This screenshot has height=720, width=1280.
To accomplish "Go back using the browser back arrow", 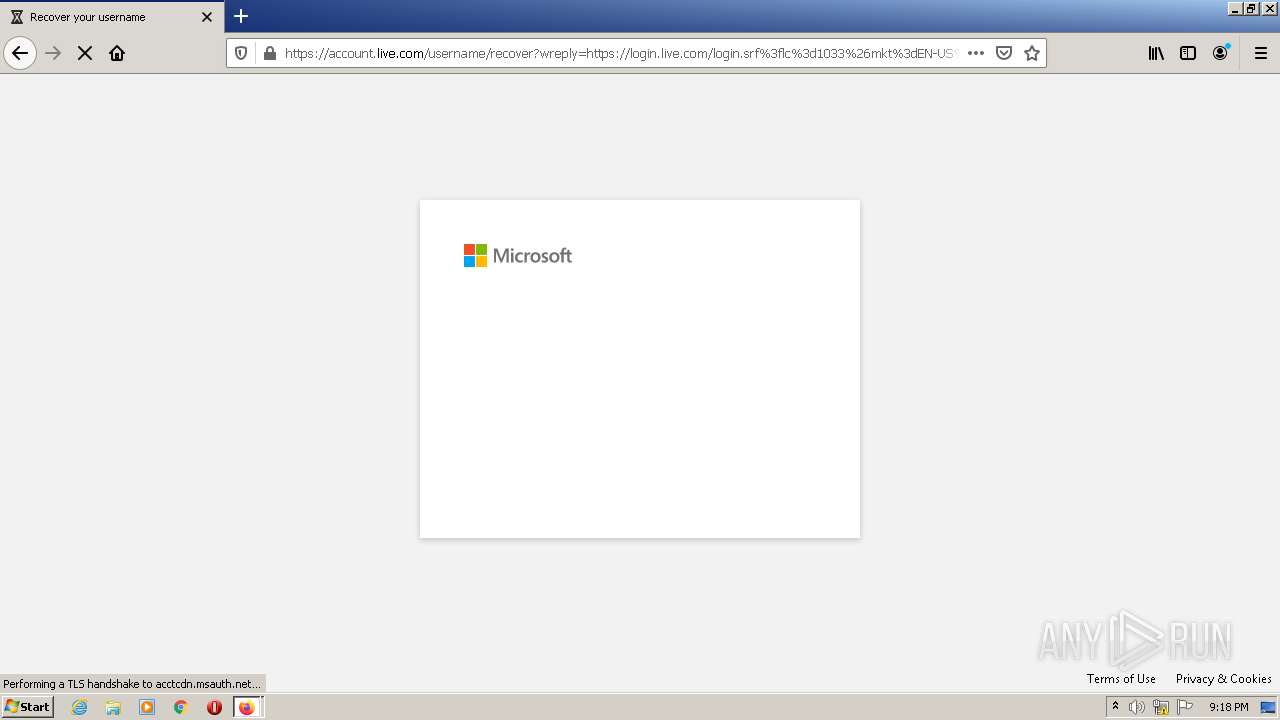I will click(x=20, y=53).
